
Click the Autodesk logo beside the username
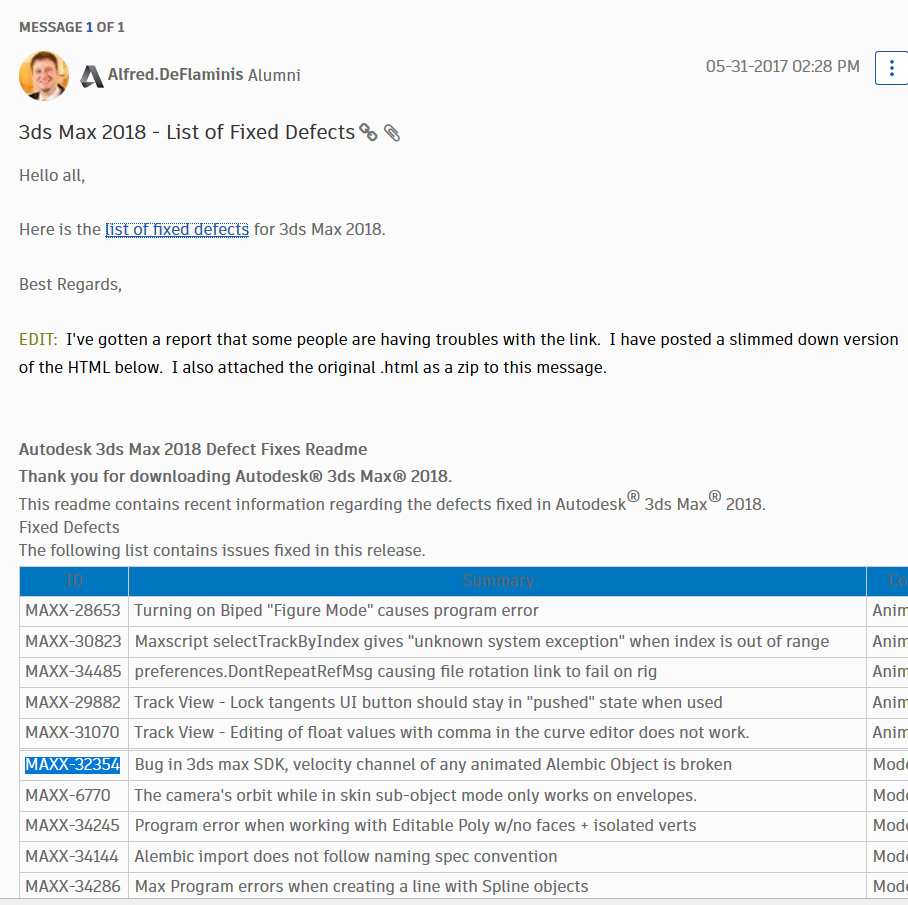point(92,76)
